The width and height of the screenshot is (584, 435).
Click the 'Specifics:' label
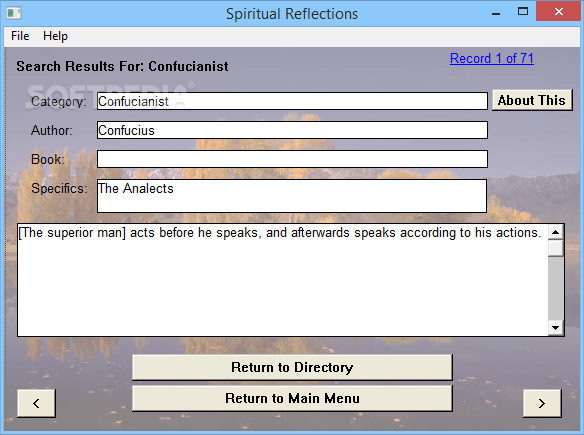(59, 188)
